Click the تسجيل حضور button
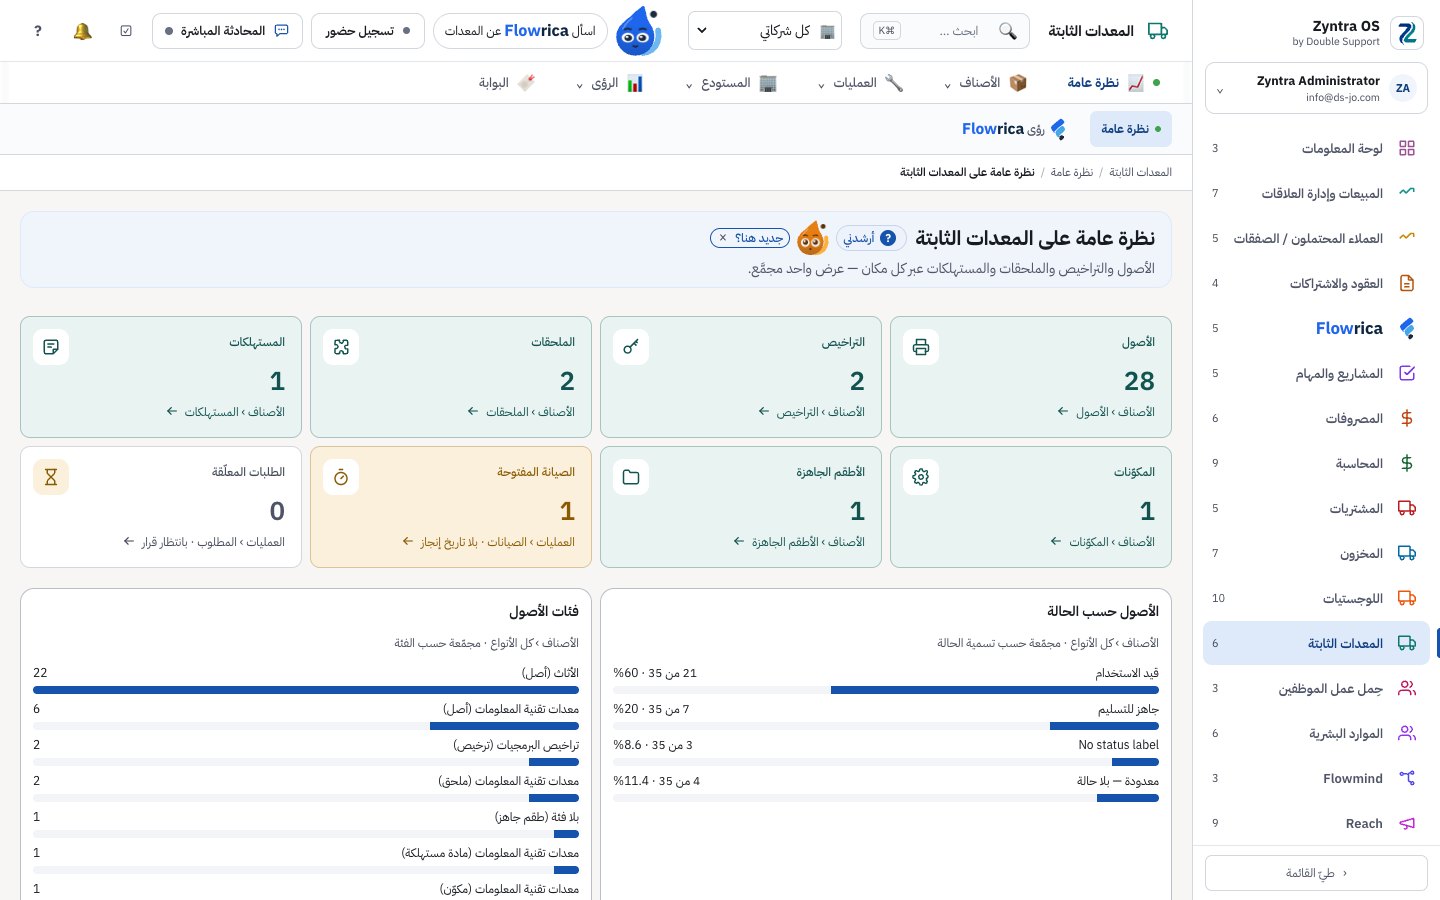 [368, 31]
